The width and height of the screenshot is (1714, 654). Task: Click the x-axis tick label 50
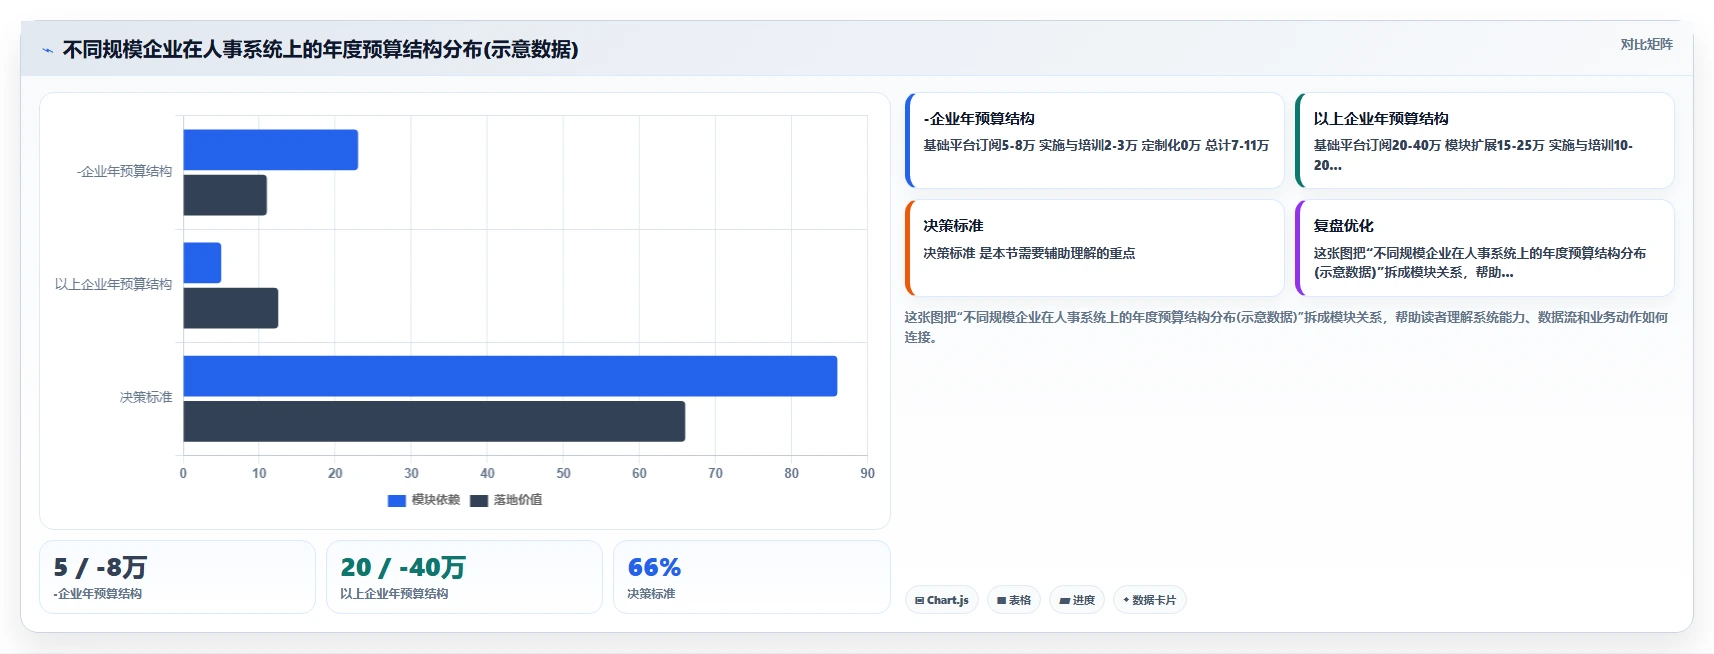[563, 474]
